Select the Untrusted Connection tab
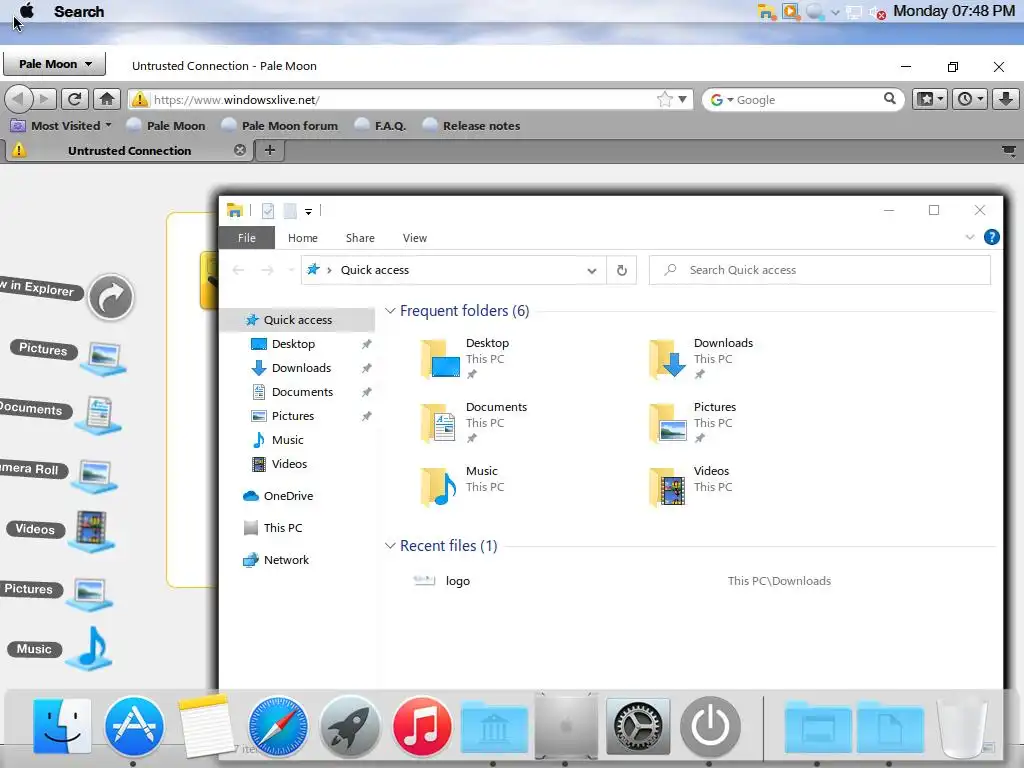 (129, 150)
